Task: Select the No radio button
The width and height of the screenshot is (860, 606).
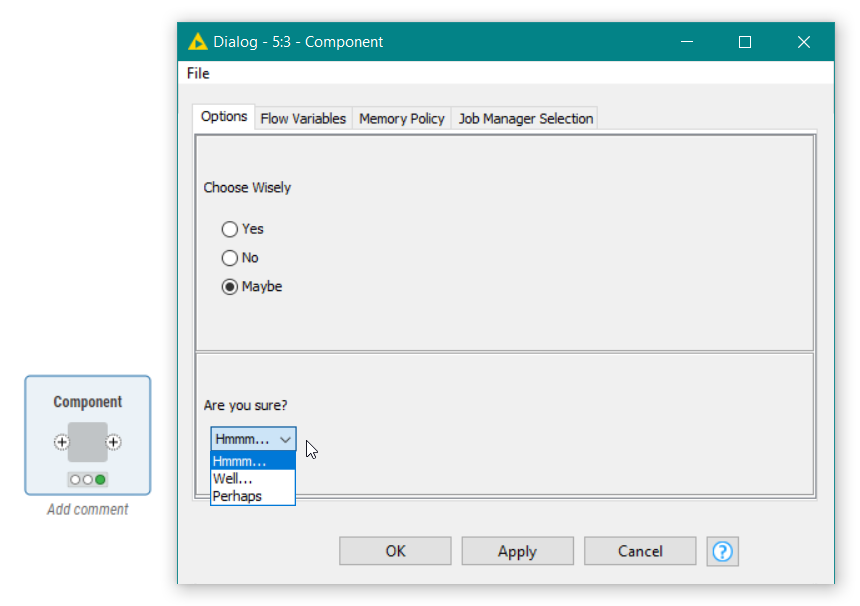Action: click(230, 258)
